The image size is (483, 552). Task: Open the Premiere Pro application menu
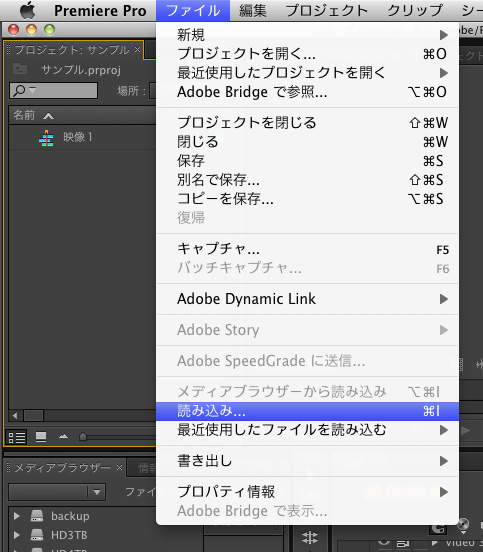100,11
